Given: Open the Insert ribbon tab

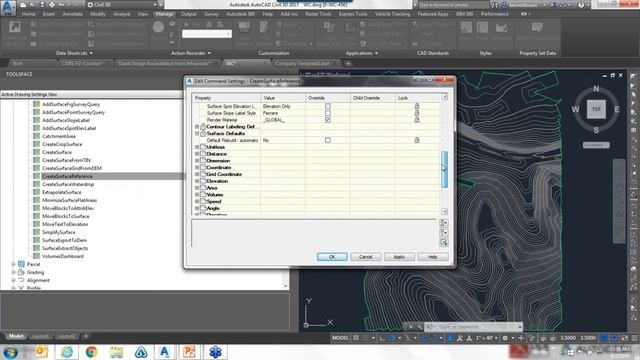Looking at the screenshot, I should (x=49, y=14).
